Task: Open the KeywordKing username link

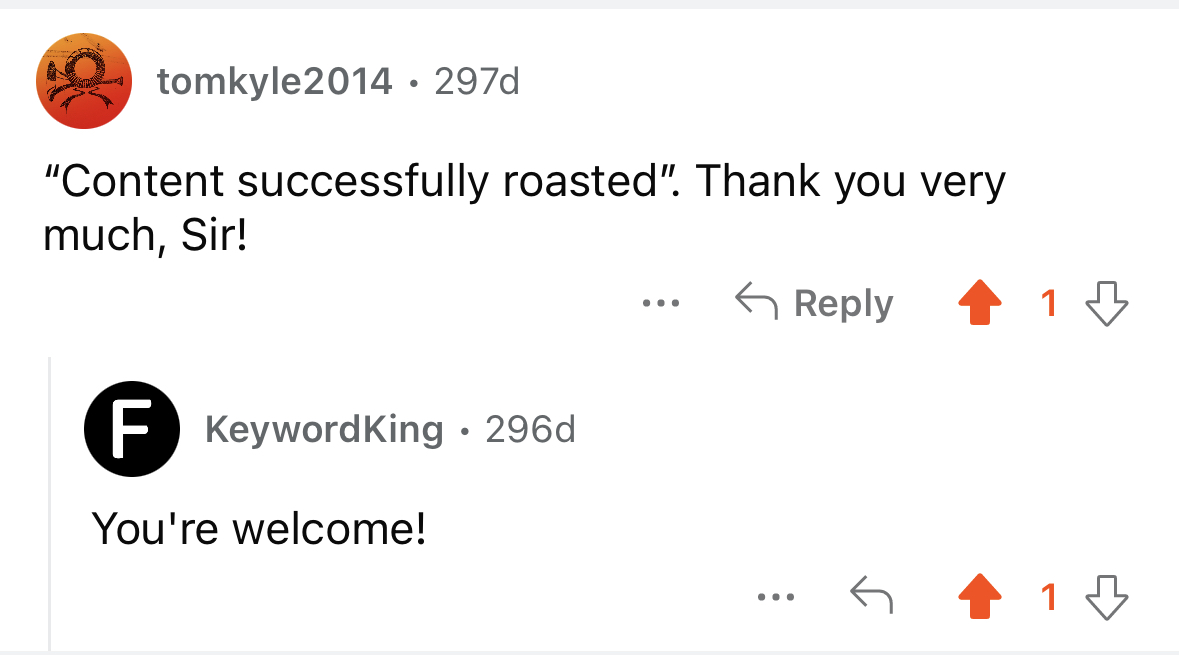Action: coord(324,429)
